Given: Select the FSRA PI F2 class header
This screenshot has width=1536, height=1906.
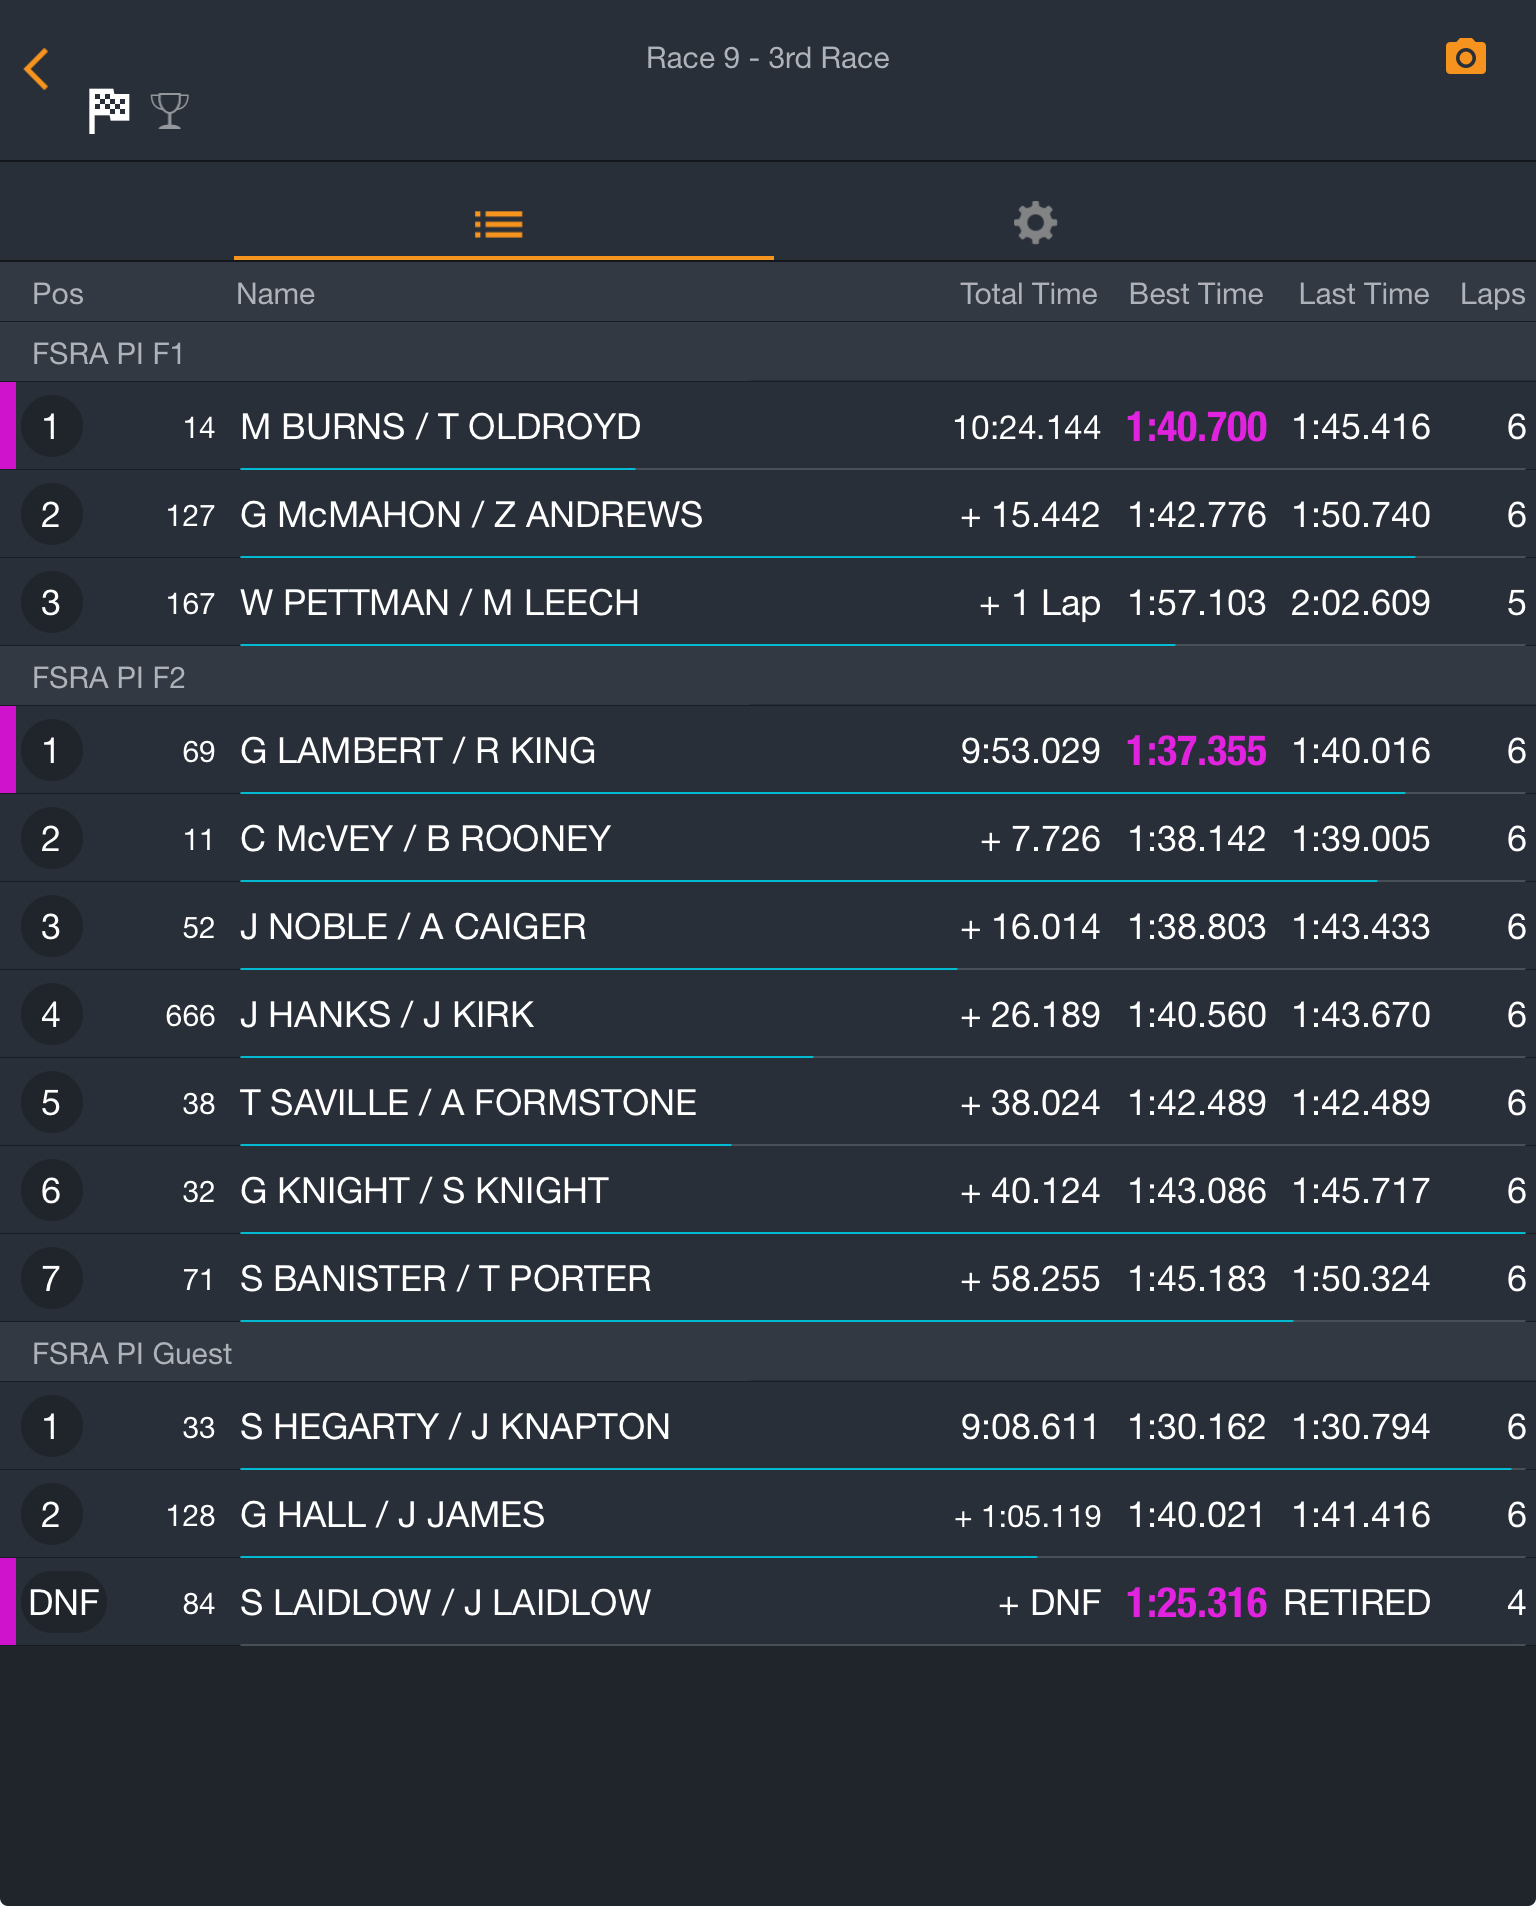Looking at the screenshot, I should click(x=768, y=677).
